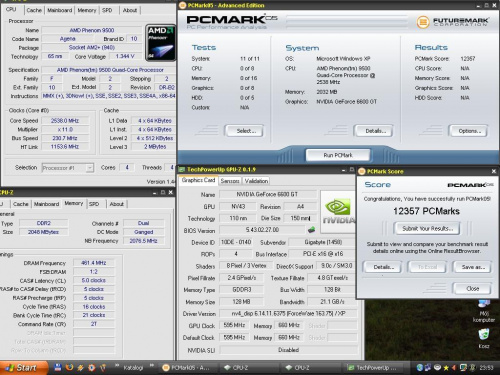Click the orange gear quick launch icon
500x375 pixels.
click(92, 367)
